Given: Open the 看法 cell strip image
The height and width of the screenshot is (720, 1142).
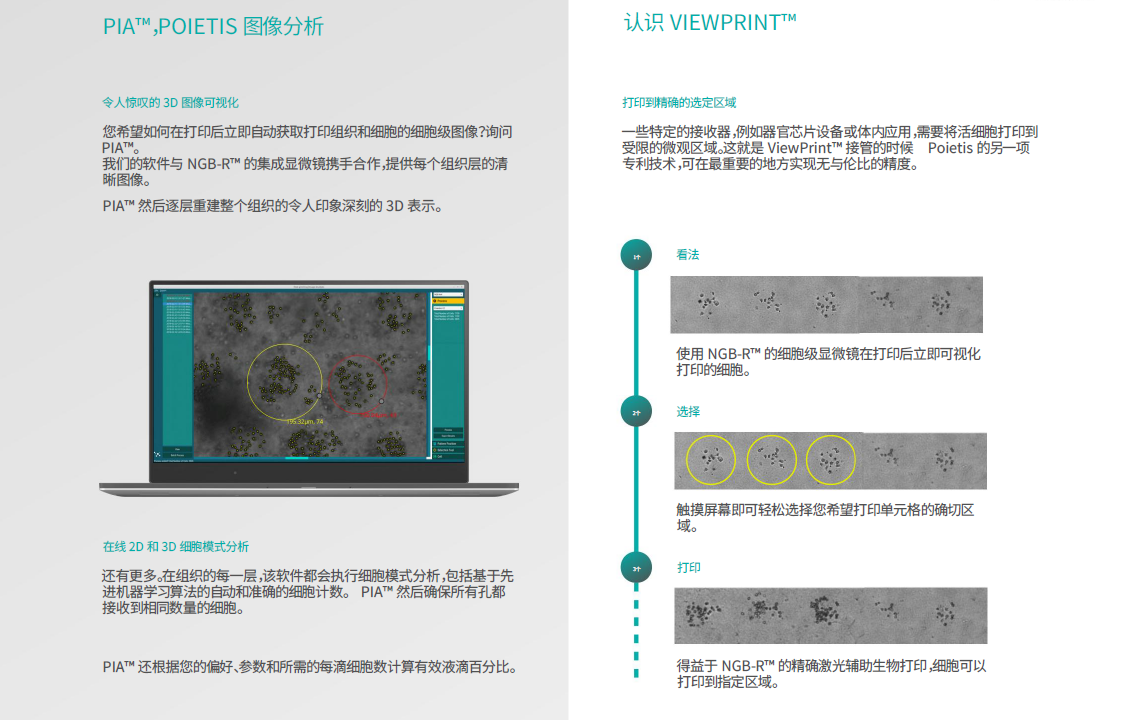Looking at the screenshot, I should pos(826,305).
